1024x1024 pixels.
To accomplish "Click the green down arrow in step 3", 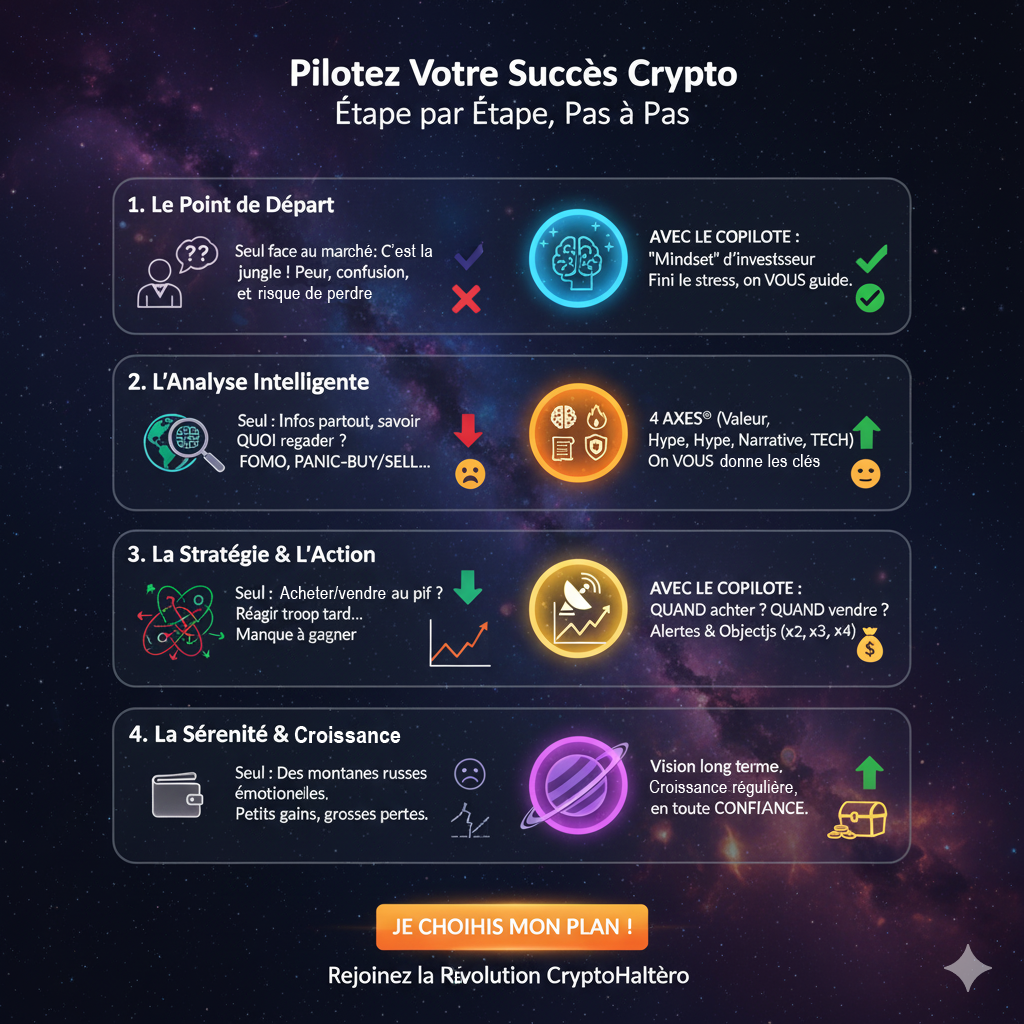I will (467, 586).
